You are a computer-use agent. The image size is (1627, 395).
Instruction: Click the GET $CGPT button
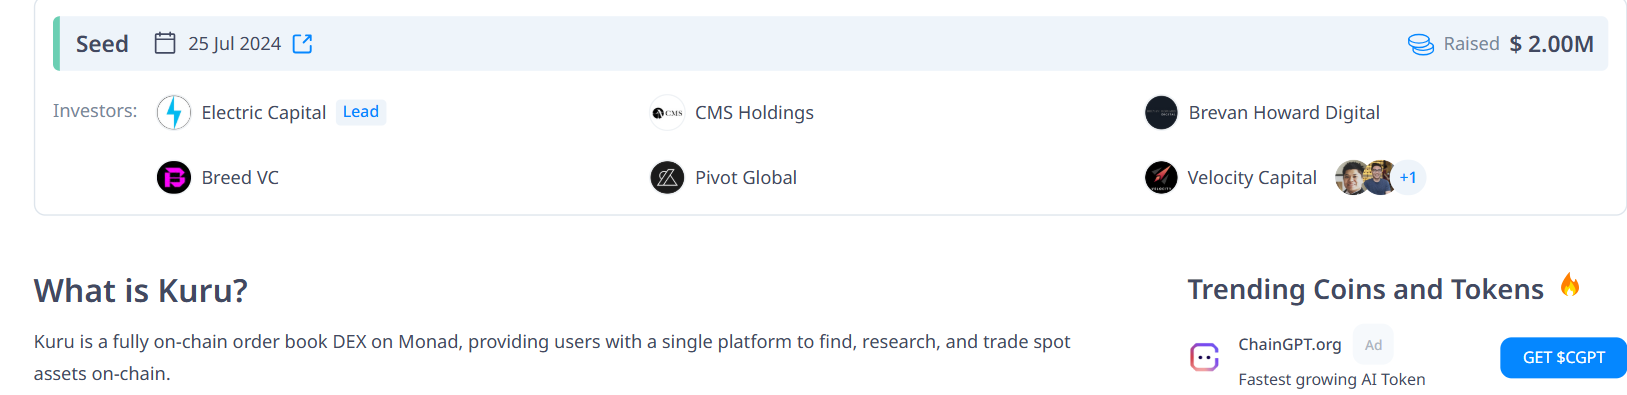1563,357
